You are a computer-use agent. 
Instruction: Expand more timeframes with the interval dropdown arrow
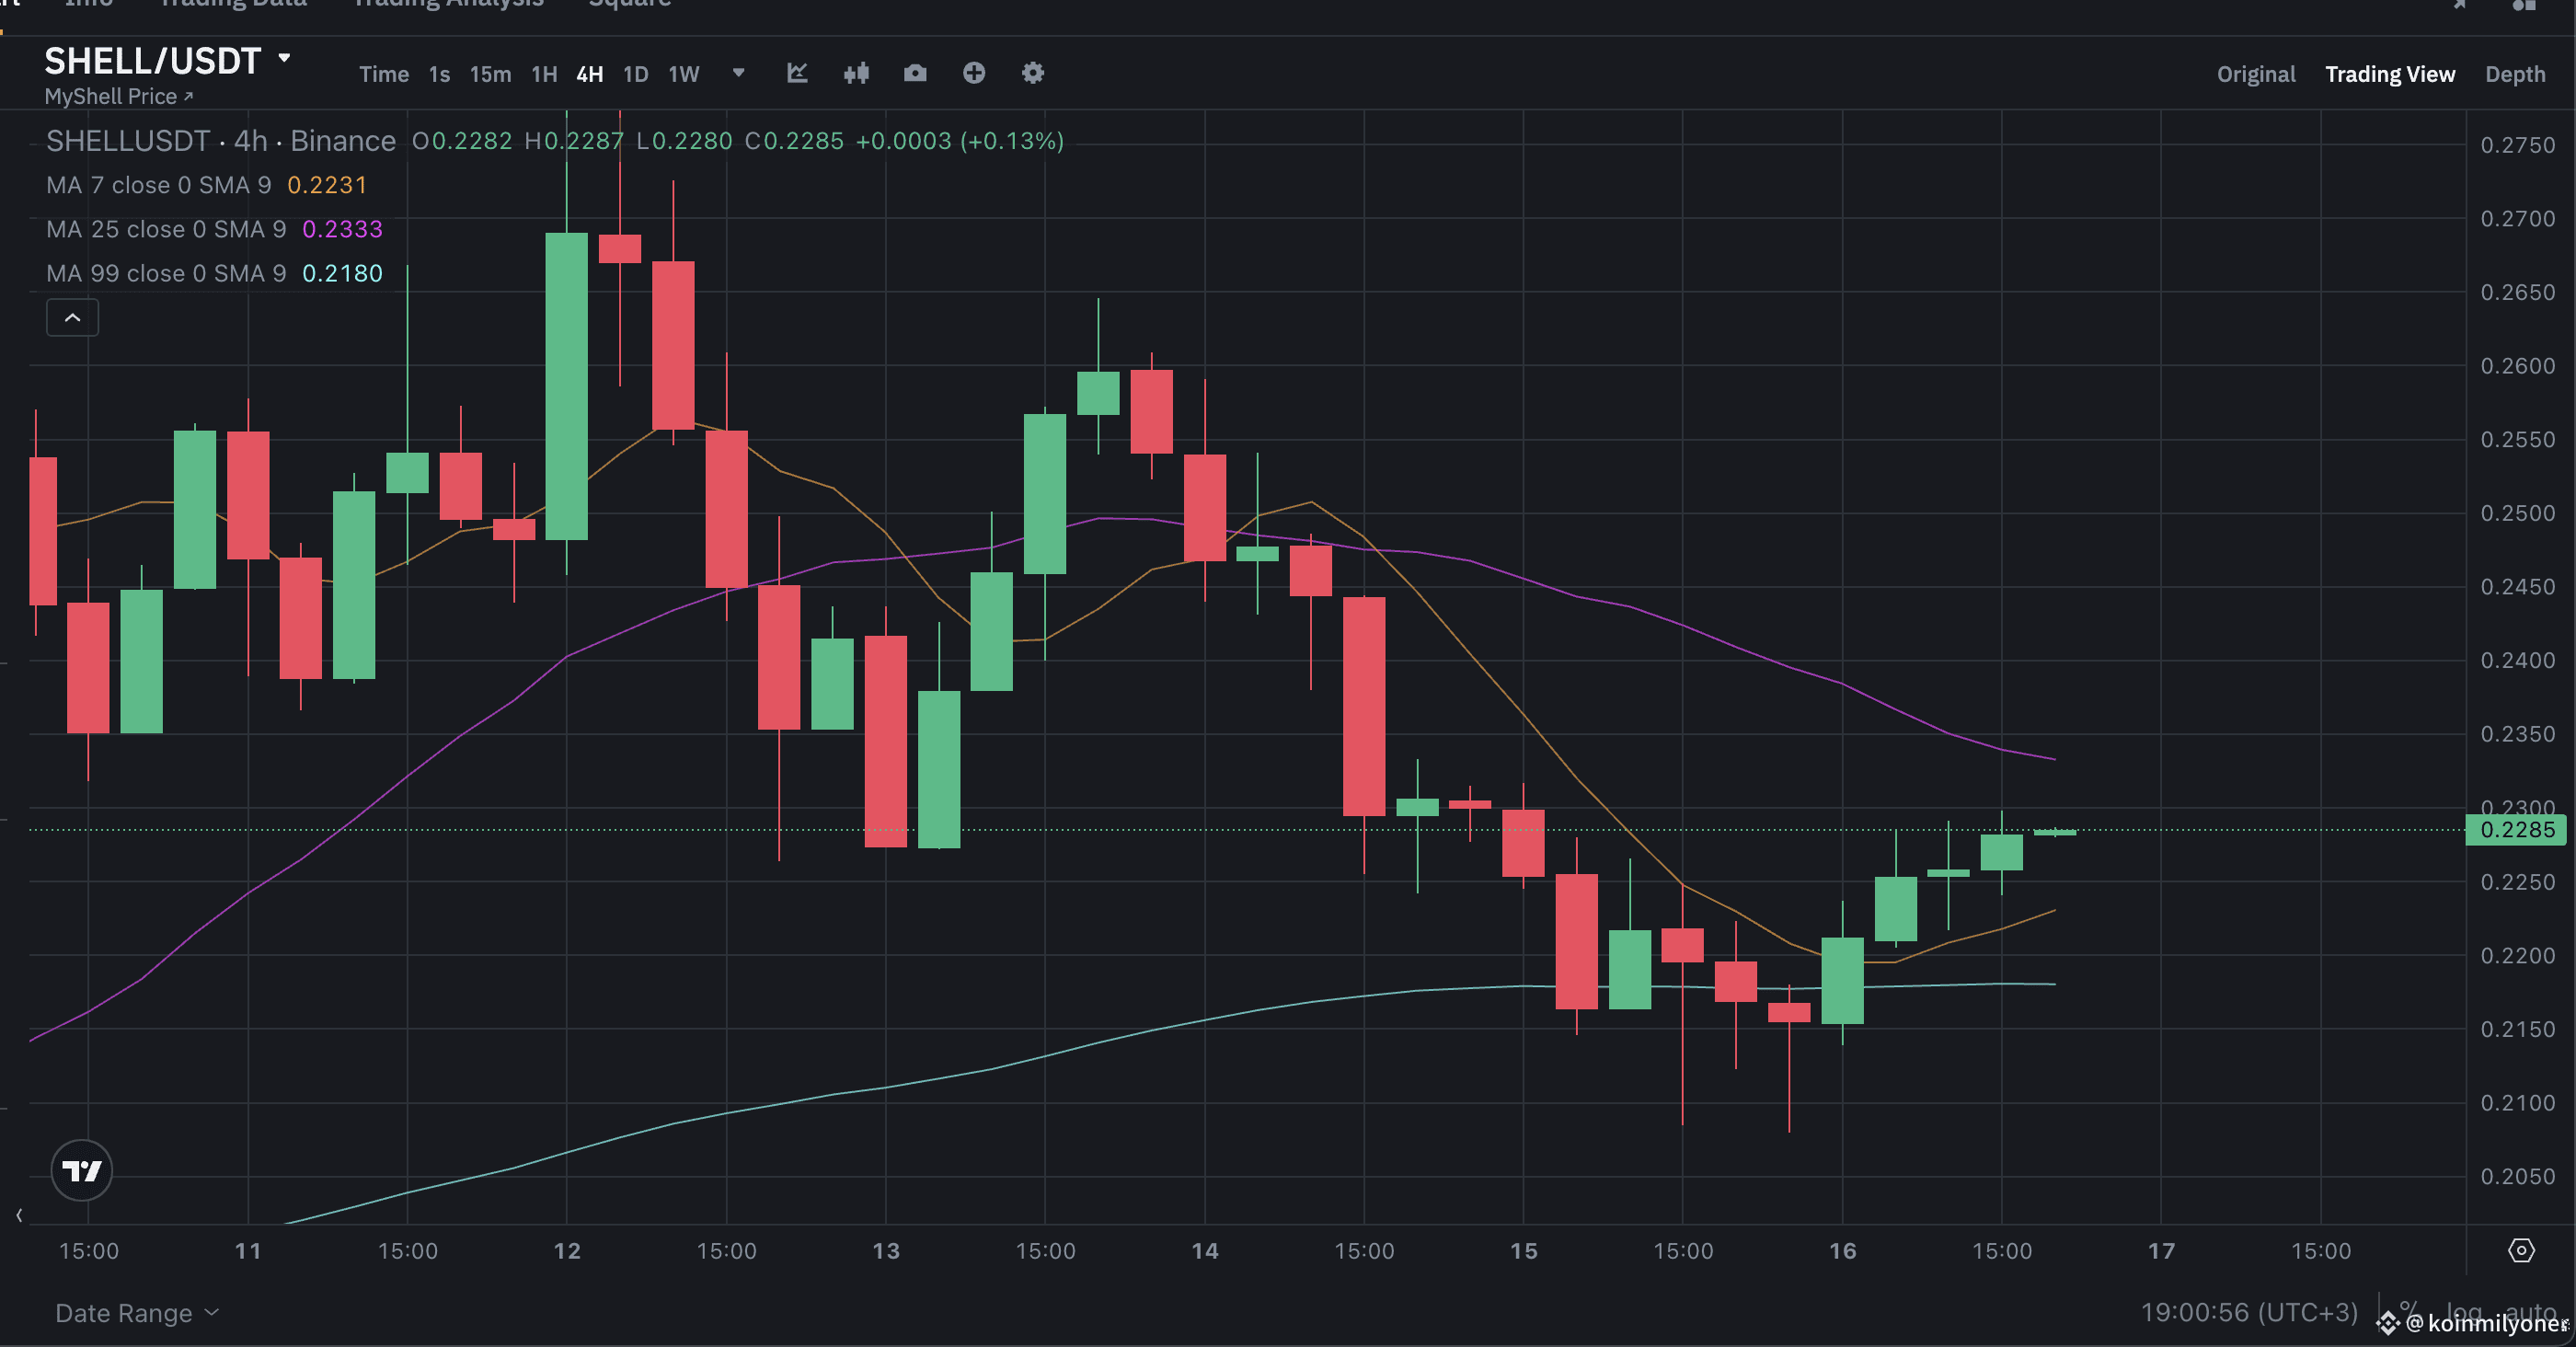737,73
